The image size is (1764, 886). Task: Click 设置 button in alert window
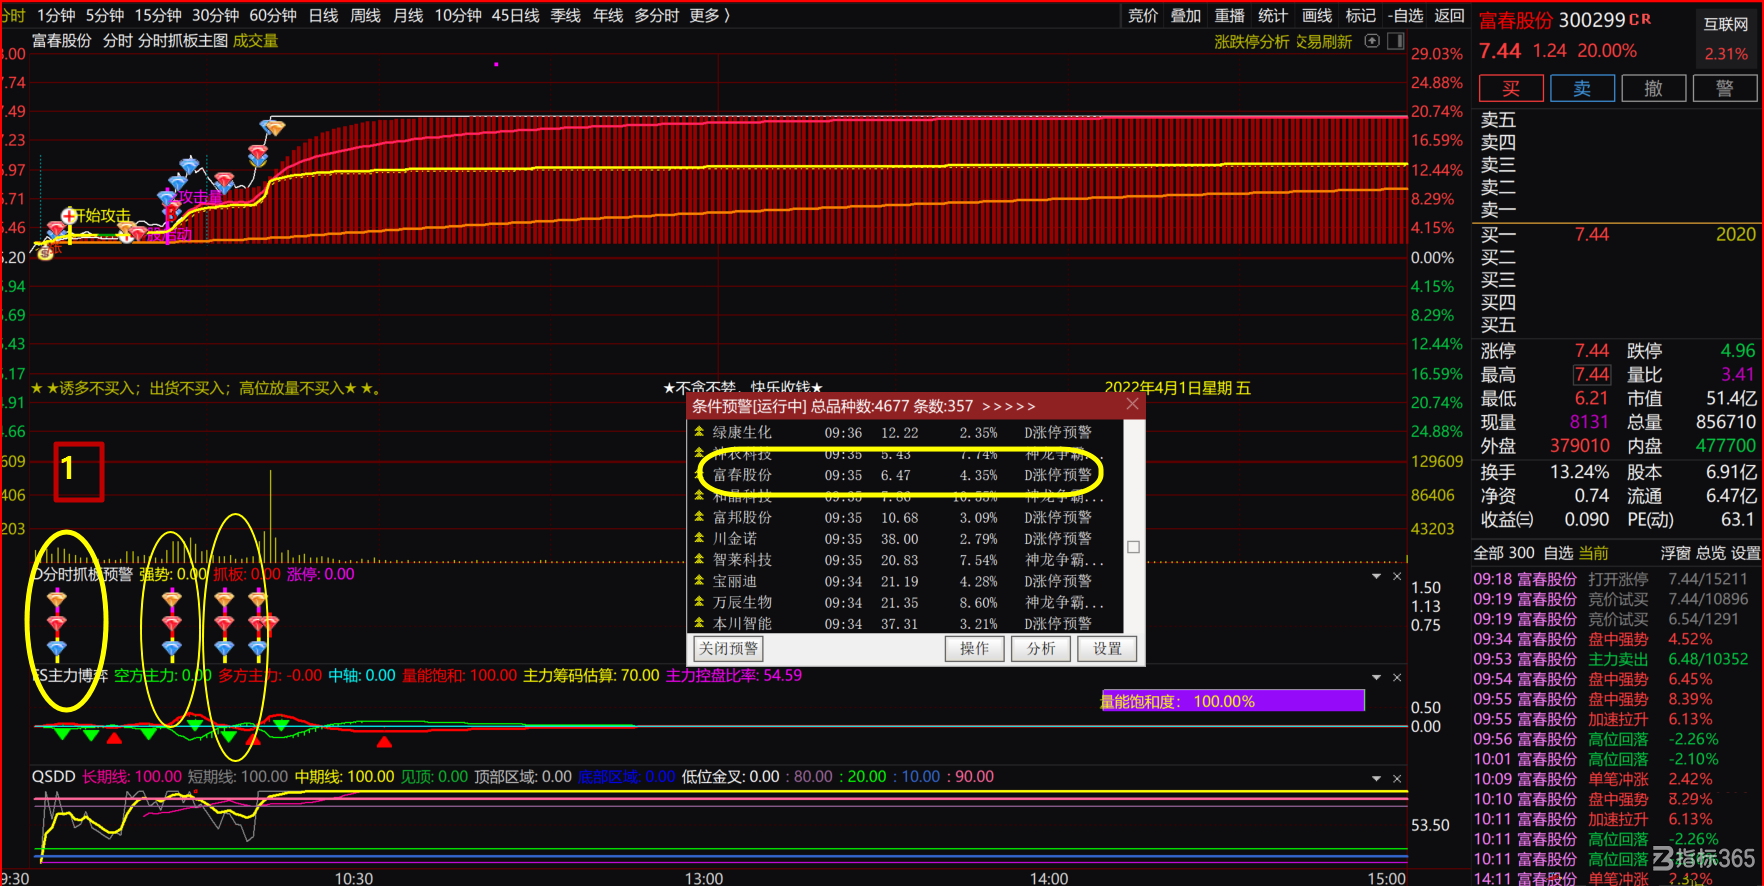tap(1107, 648)
